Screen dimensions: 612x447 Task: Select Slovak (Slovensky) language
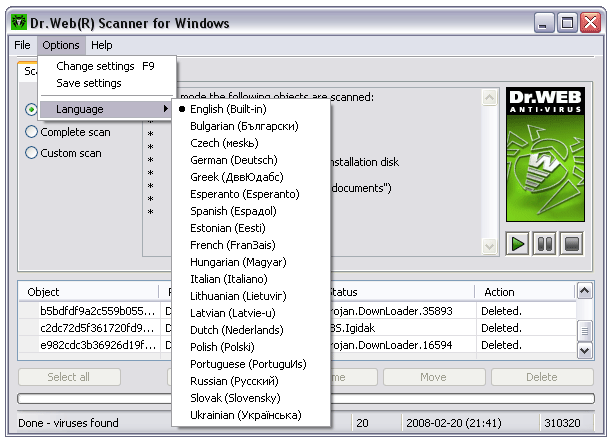click(x=251, y=398)
